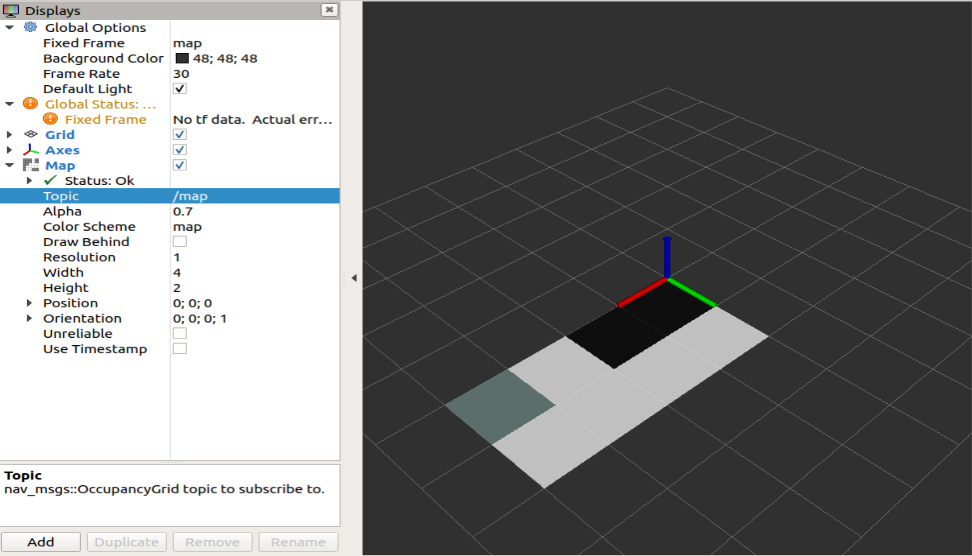Collapse the Global Options section

[x=9, y=27]
